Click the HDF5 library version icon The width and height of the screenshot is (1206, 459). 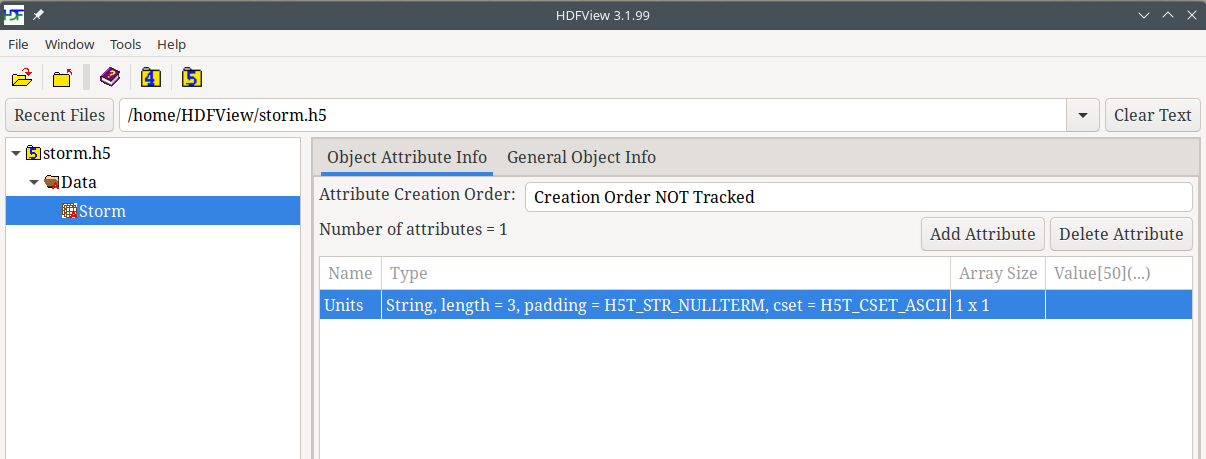point(192,77)
